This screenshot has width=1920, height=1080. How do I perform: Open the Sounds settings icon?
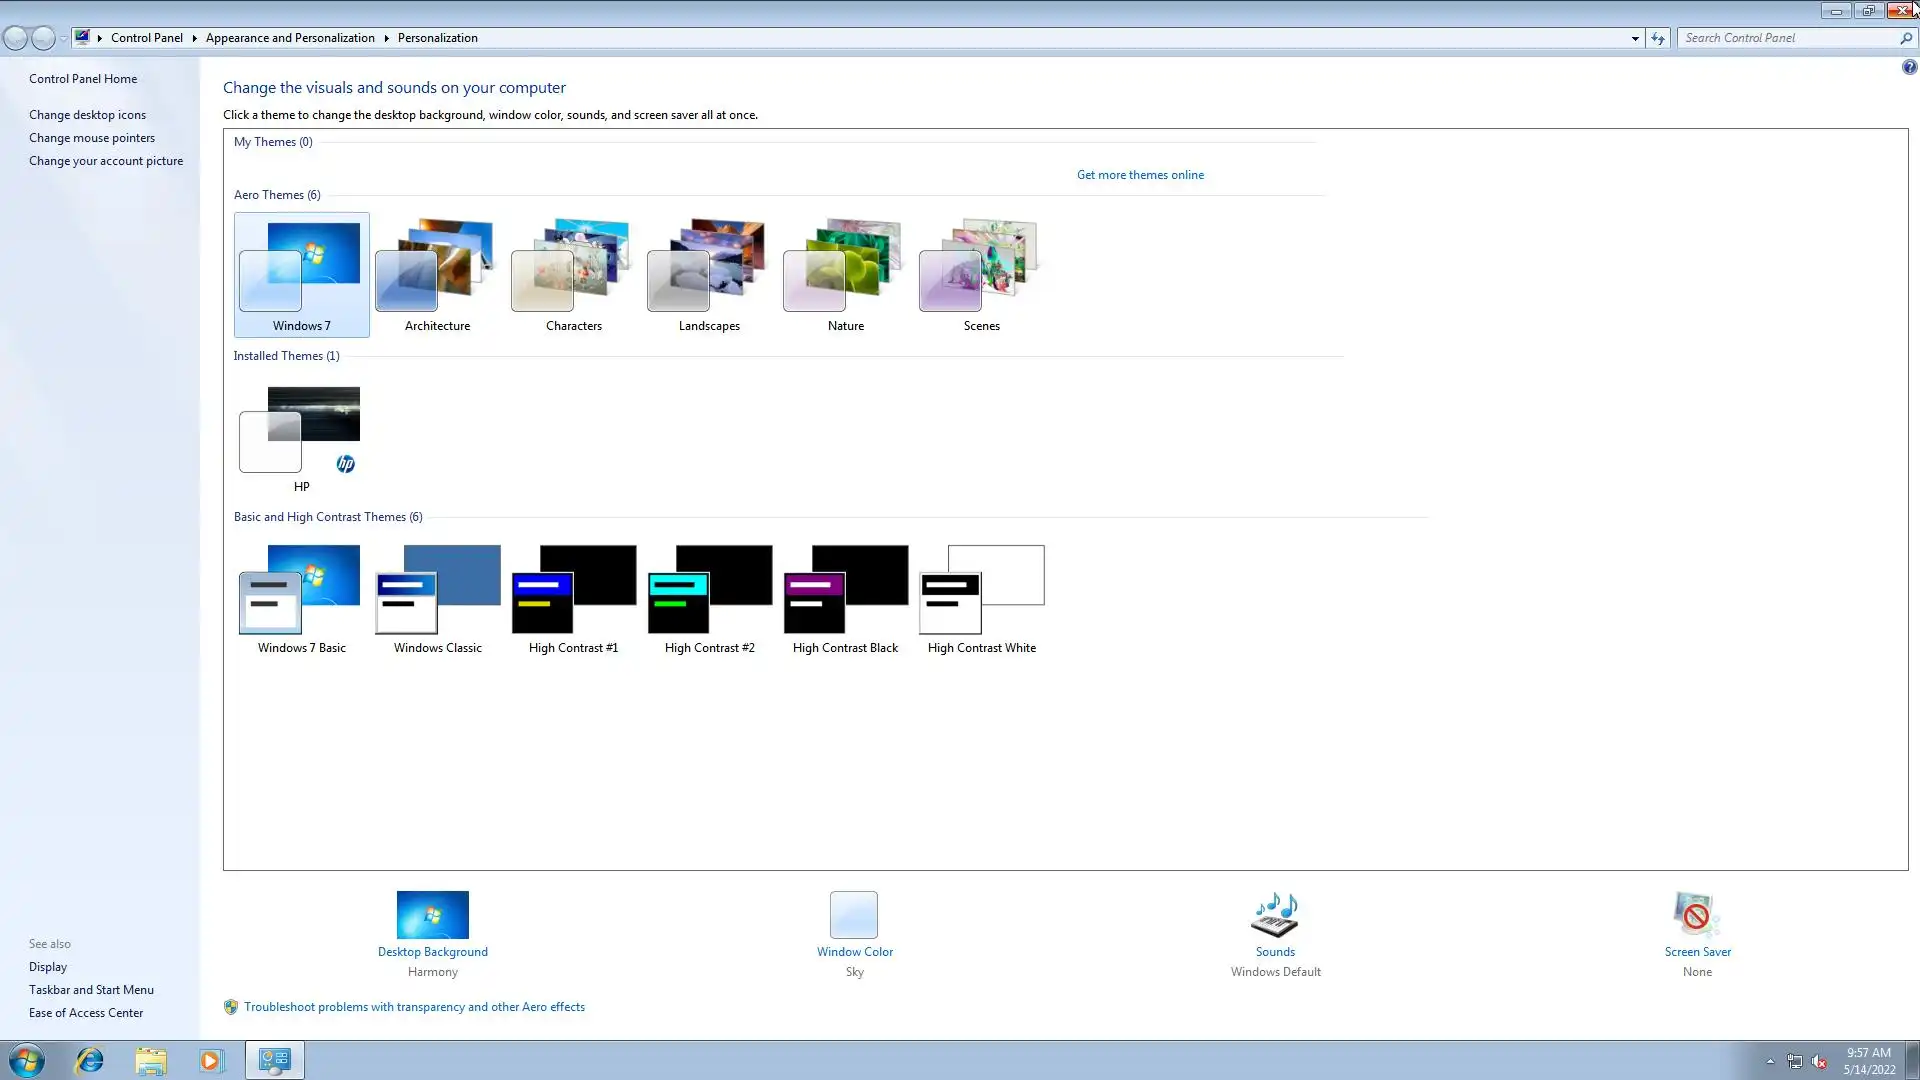(x=1275, y=914)
